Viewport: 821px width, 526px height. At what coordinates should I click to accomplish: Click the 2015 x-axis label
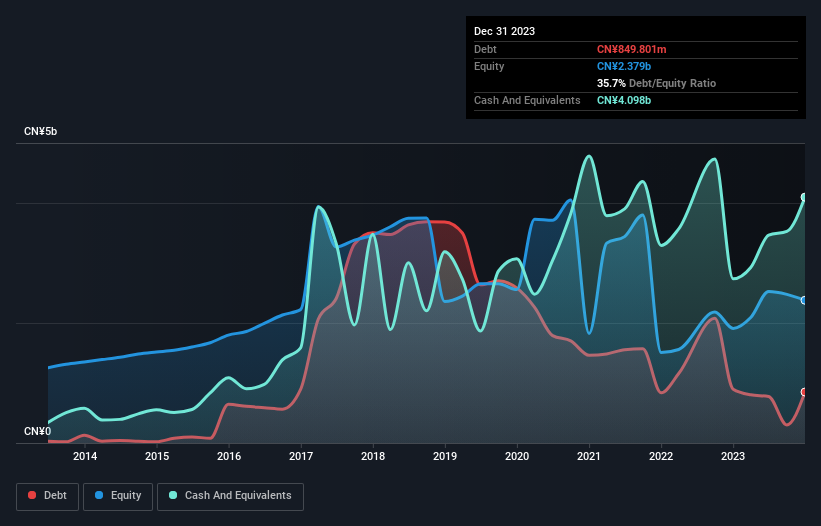(157, 456)
